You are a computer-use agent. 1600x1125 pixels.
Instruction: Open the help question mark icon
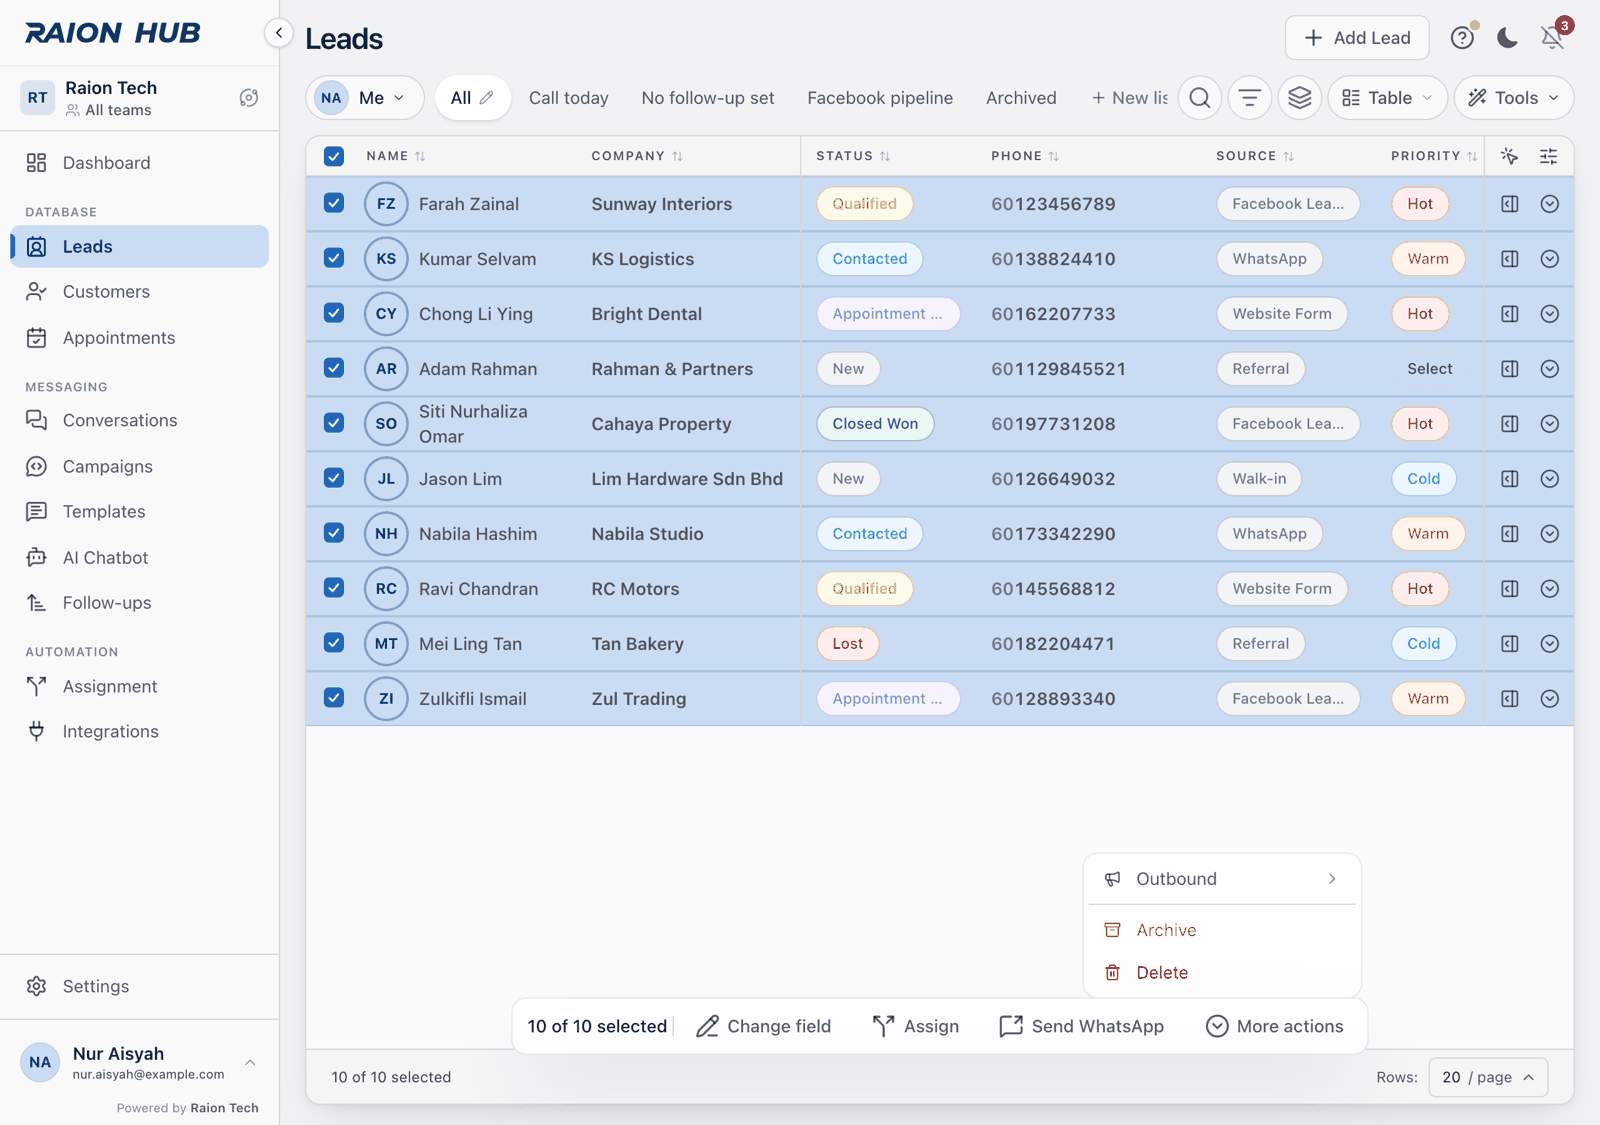[x=1462, y=38]
